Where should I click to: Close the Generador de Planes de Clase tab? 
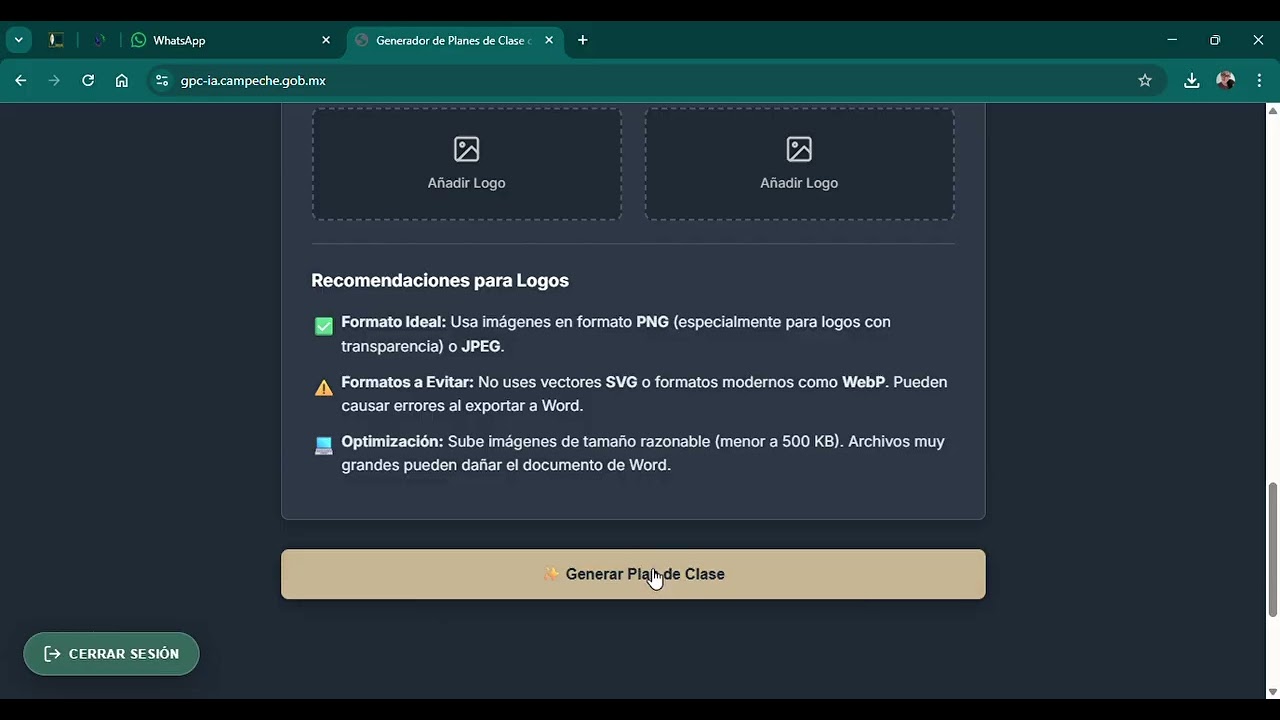548,40
